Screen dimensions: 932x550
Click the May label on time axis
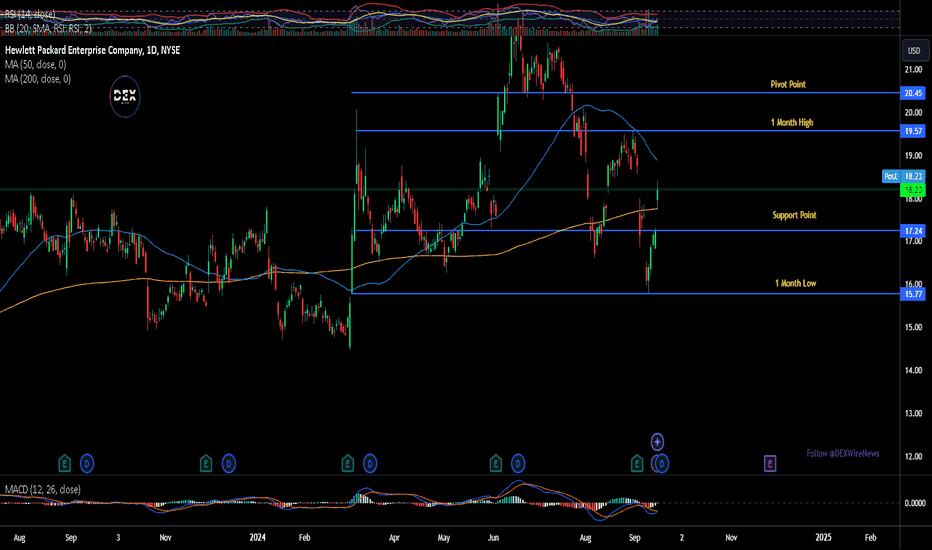[x=443, y=538]
